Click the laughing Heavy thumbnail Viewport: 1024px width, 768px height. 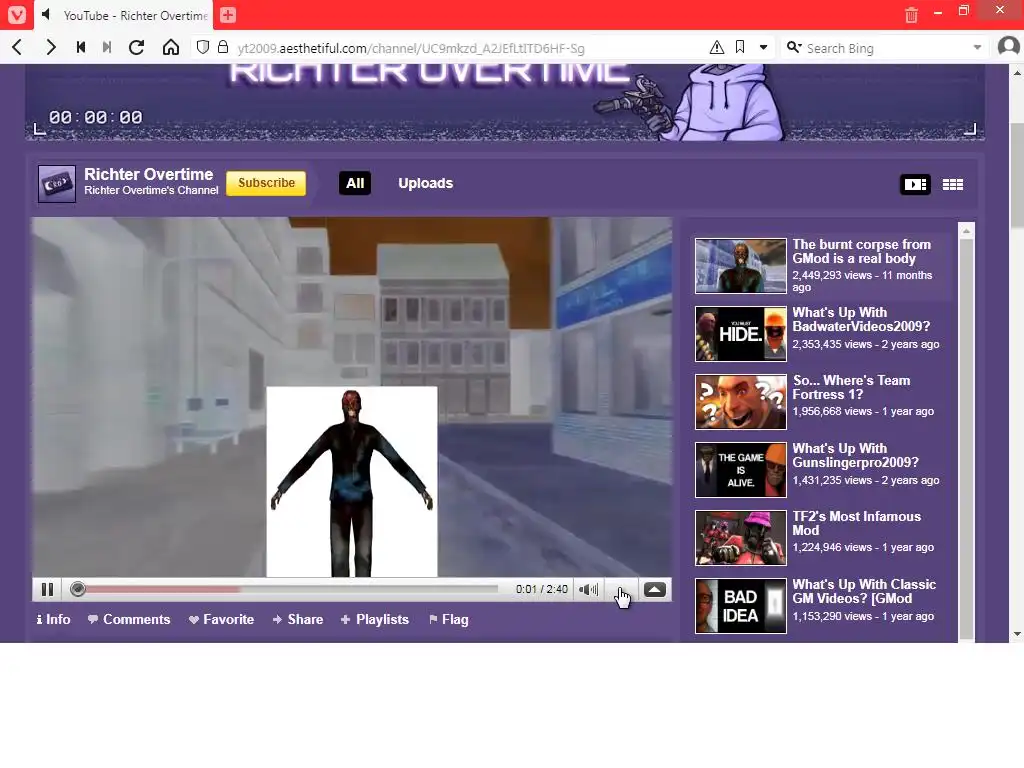click(x=741, y=402)
